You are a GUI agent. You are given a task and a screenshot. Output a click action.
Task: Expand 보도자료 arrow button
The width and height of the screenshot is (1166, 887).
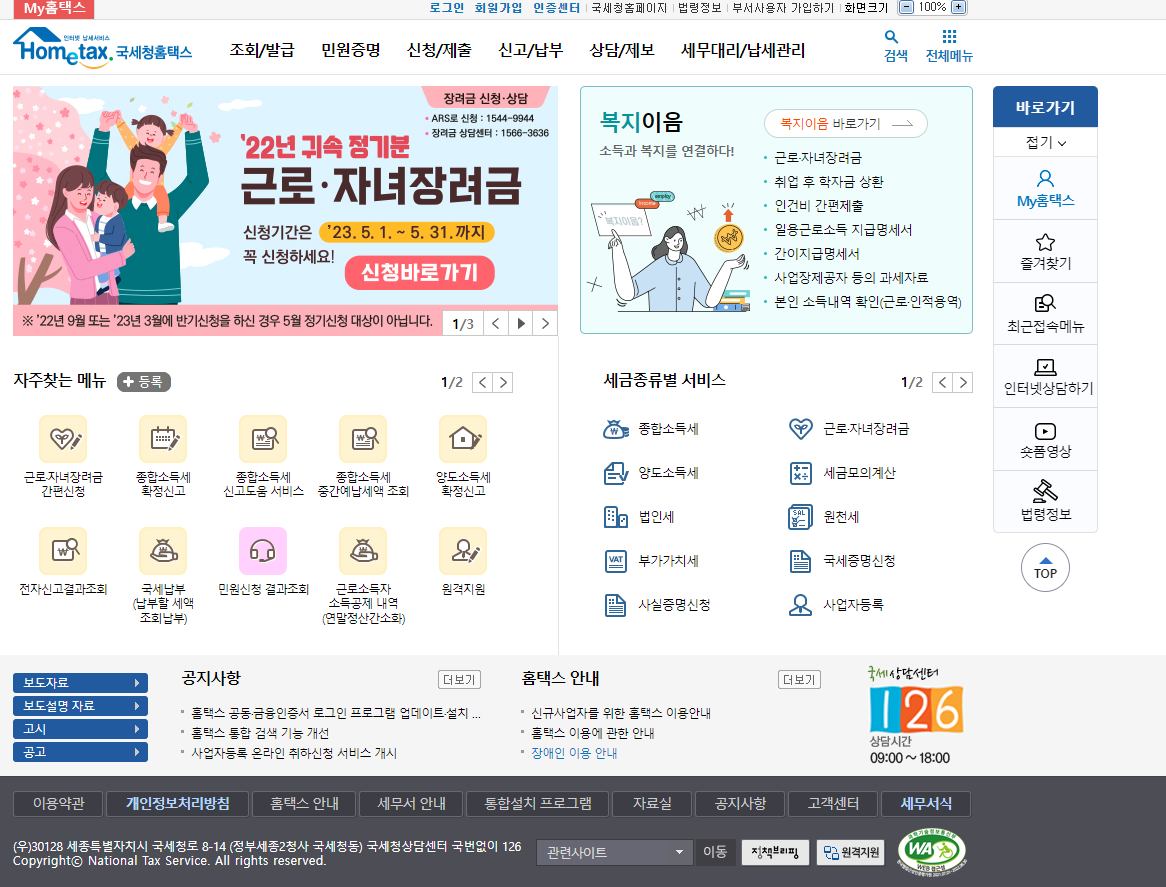point(80,683)
